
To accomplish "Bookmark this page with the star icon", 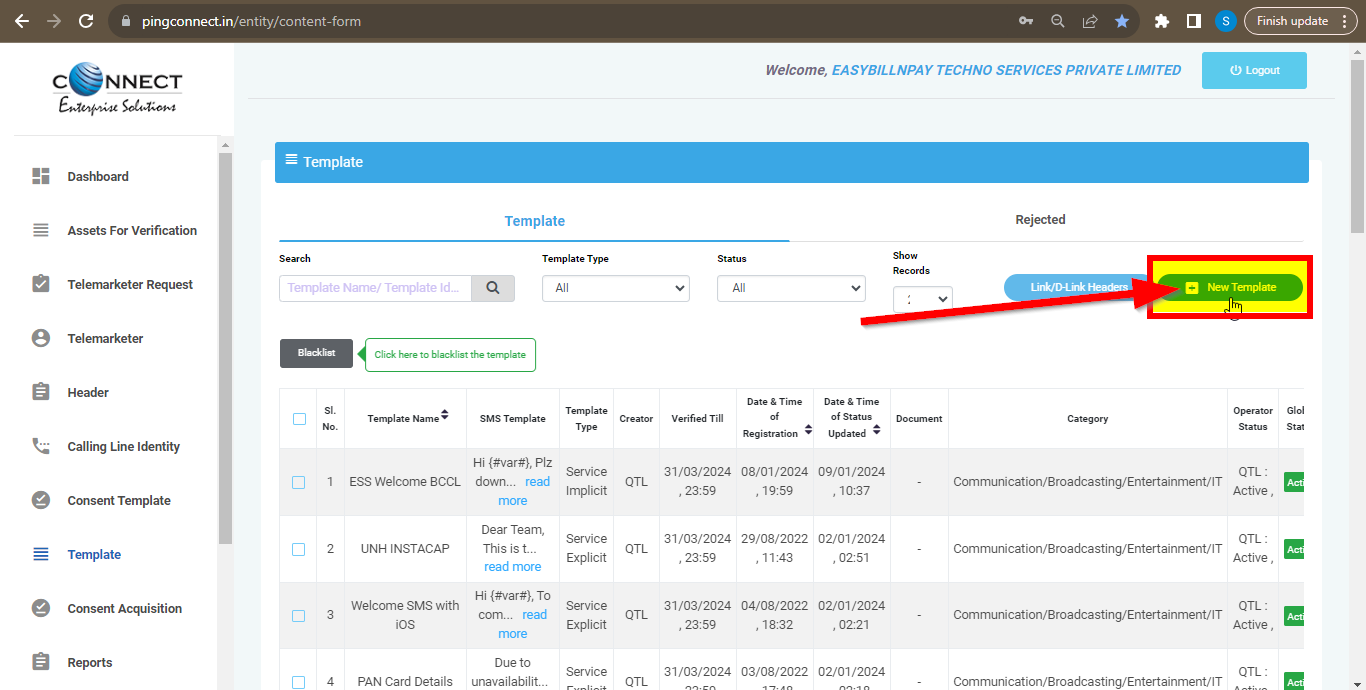I will pos(1122,21).
